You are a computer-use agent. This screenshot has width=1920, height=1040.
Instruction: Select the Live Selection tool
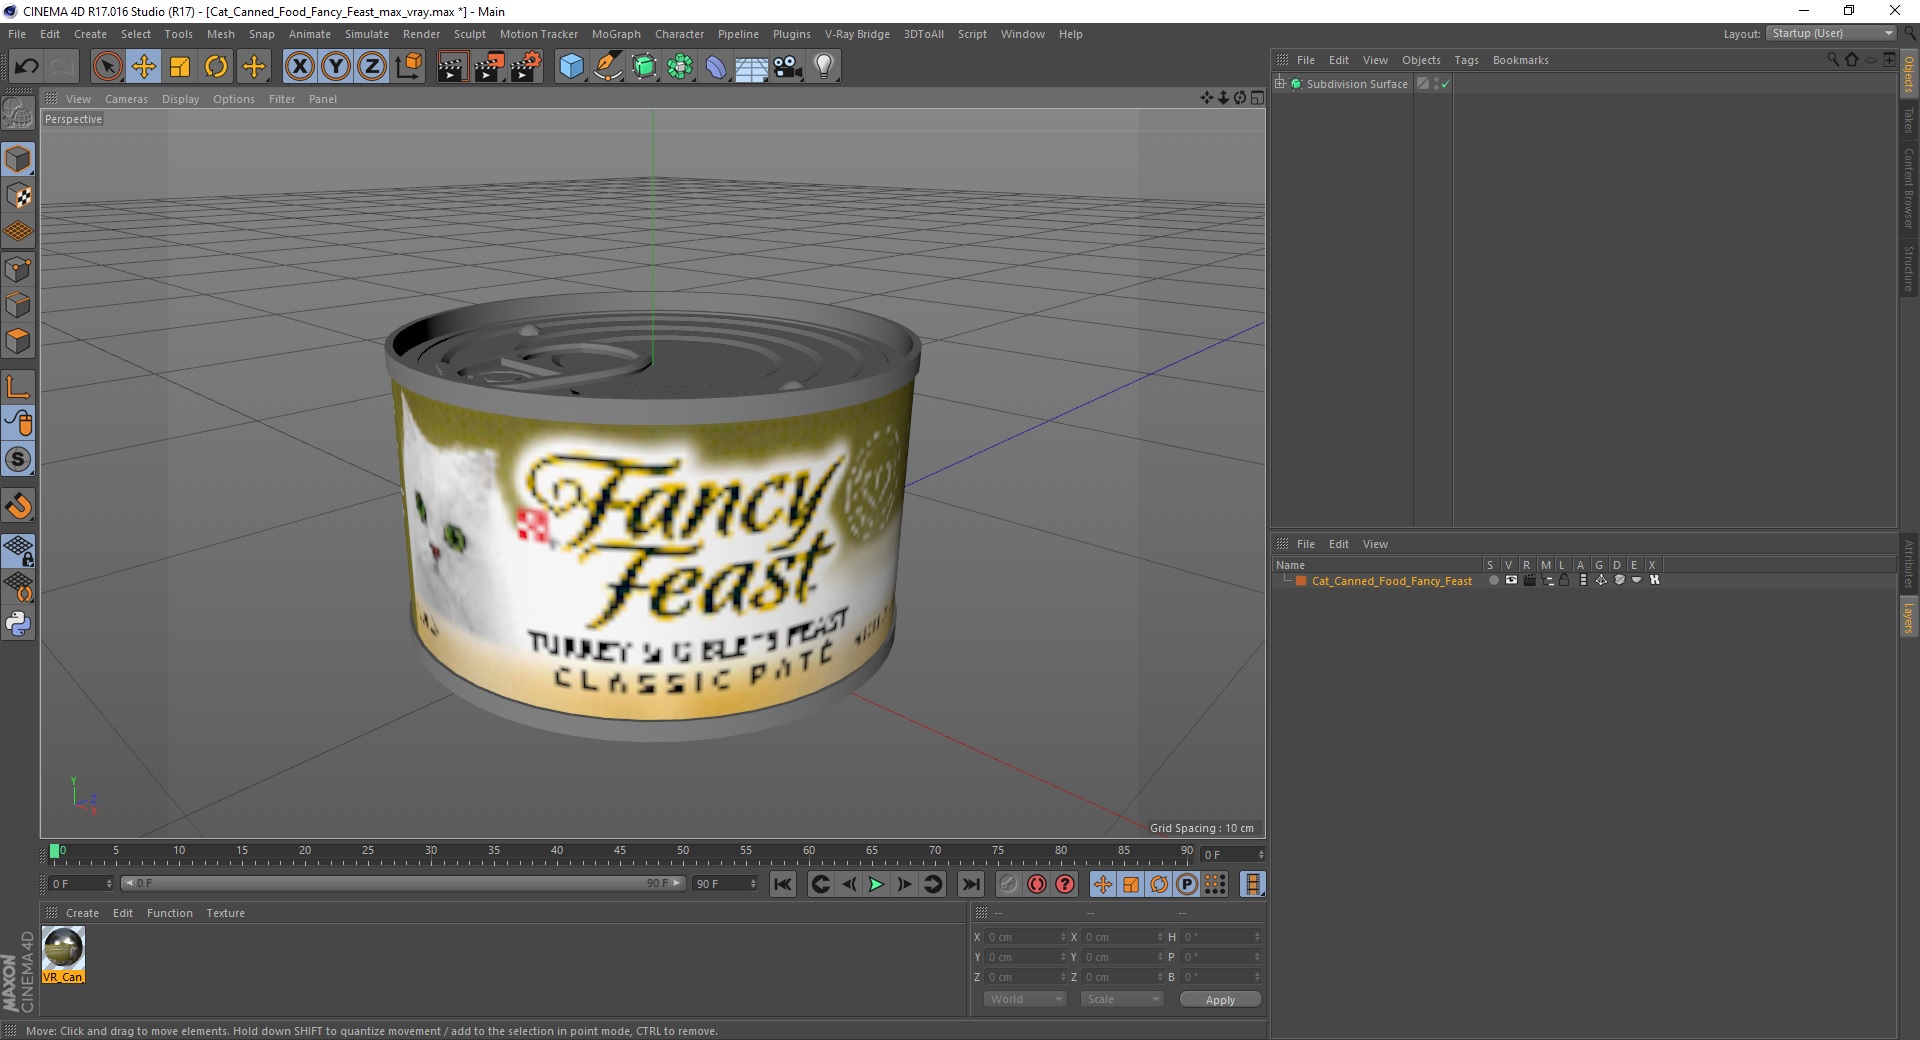point(107,67)
